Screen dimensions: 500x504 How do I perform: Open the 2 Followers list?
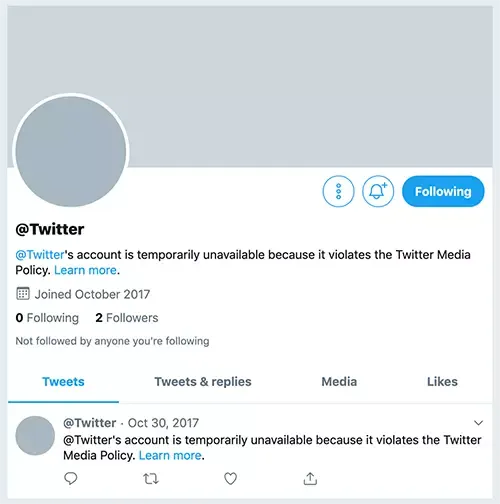pos(127,318)
